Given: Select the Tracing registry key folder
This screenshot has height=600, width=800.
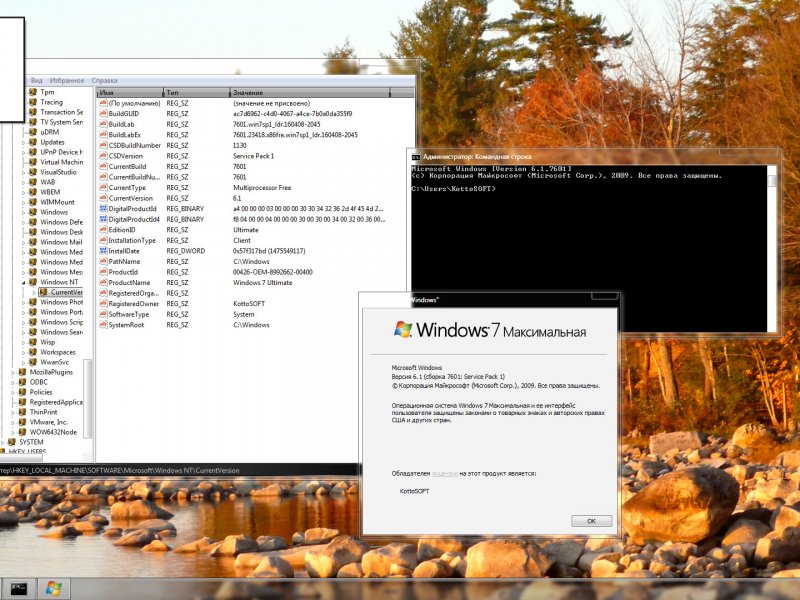Looking at the screenshot, I should coord(52,102).
